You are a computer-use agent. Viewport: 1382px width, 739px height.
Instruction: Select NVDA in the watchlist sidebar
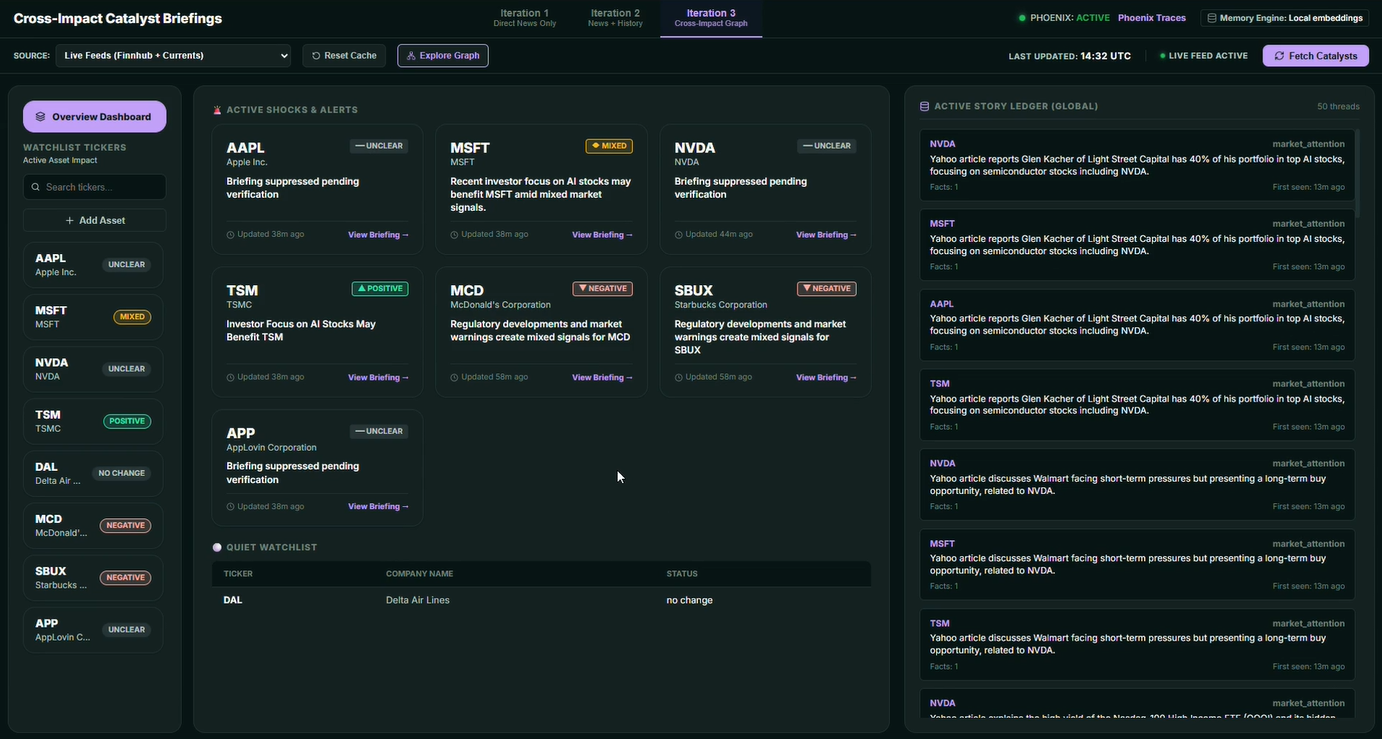(93, 369)
